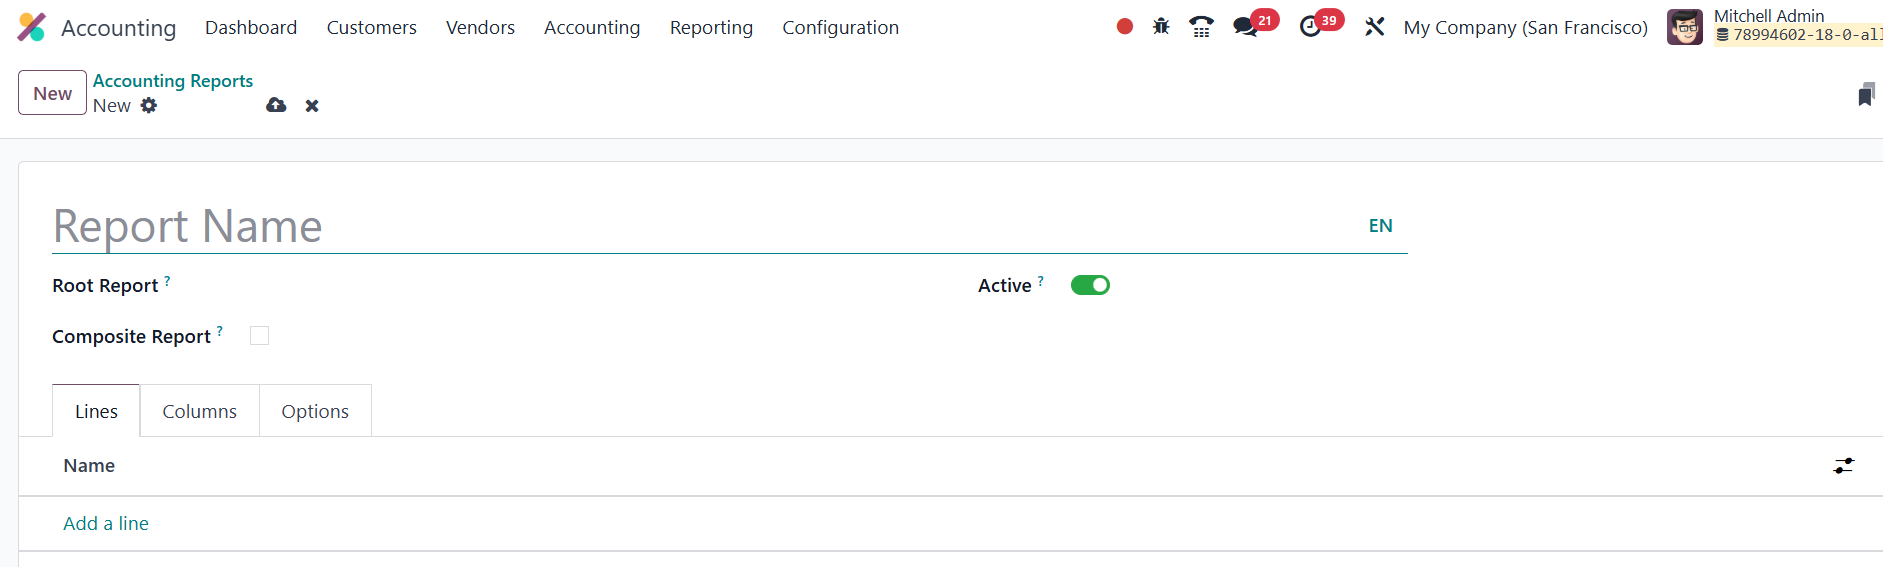Open the conversations messages icon
This screenshot has width=1883, height=567.
(1245, 27)
